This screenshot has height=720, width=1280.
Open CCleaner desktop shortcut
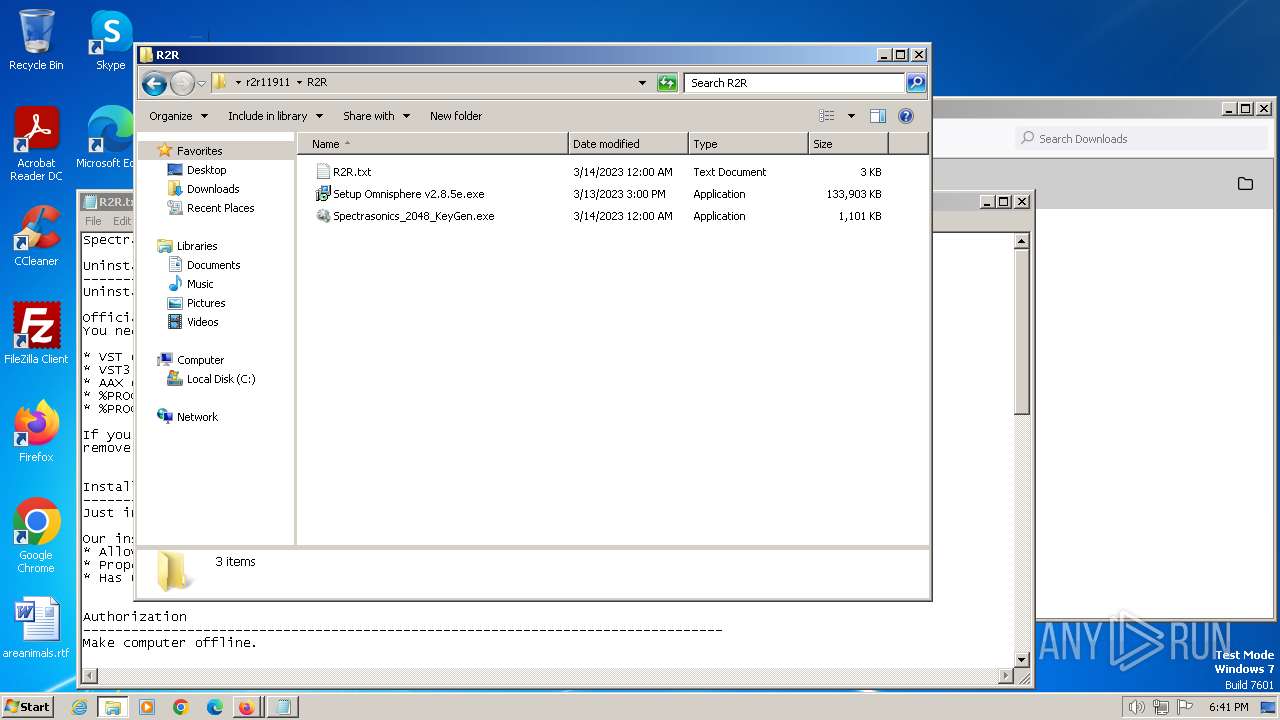pos(36,236)
